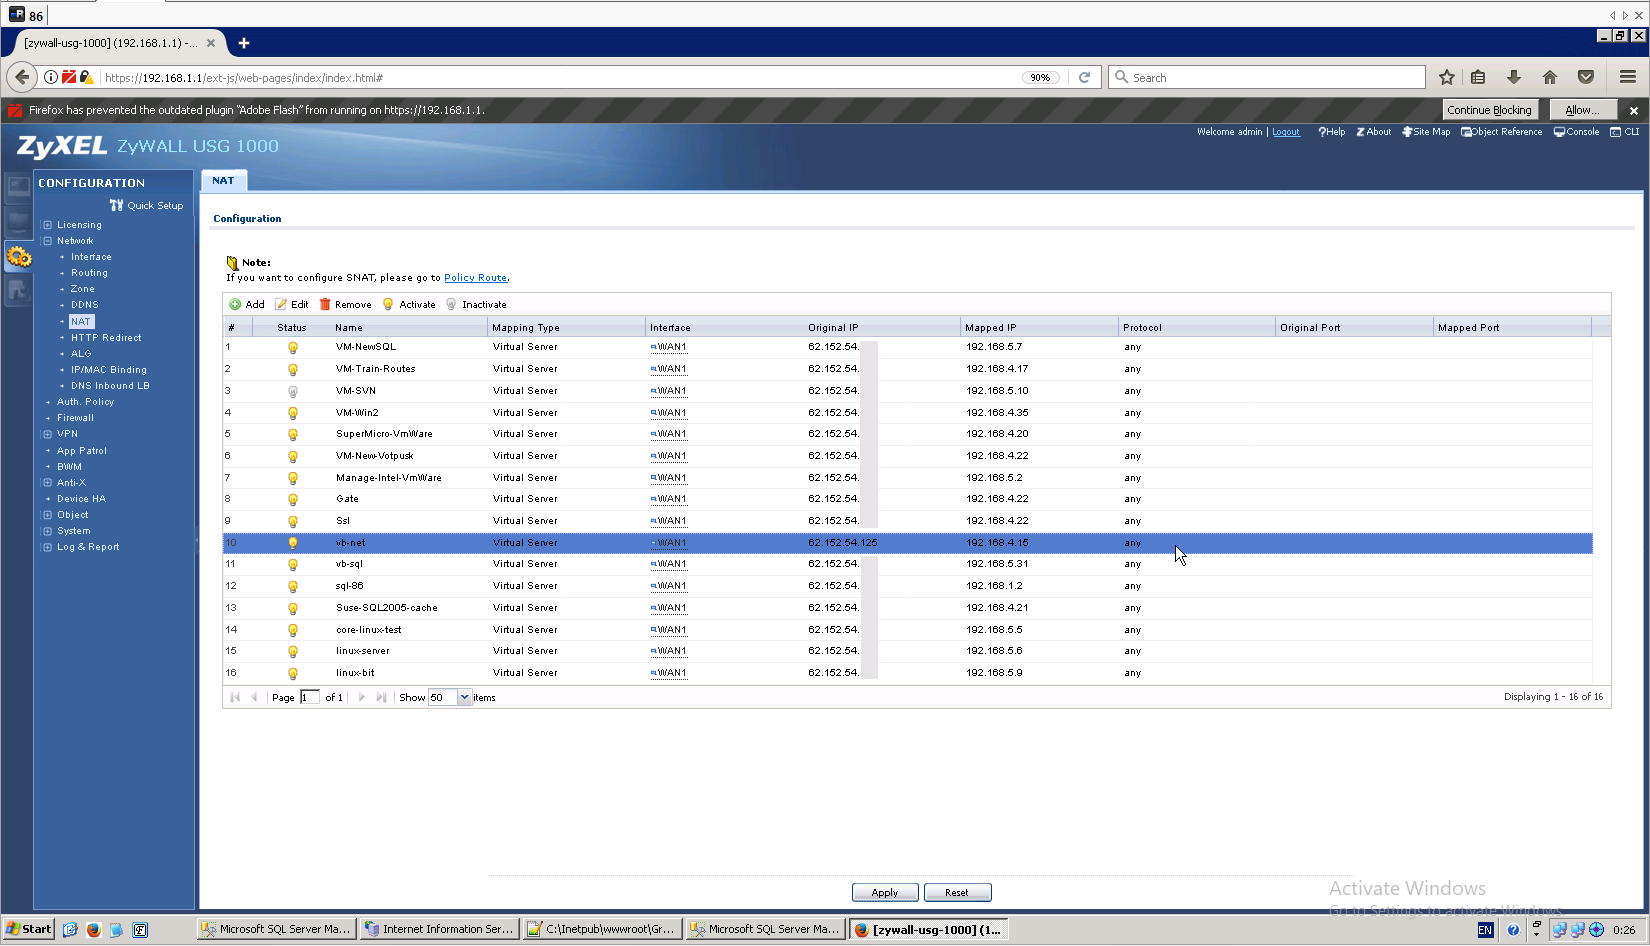Screen dimensions: 1650x946
Task: Open the Show items count dropdown
Action: [464, 697]
